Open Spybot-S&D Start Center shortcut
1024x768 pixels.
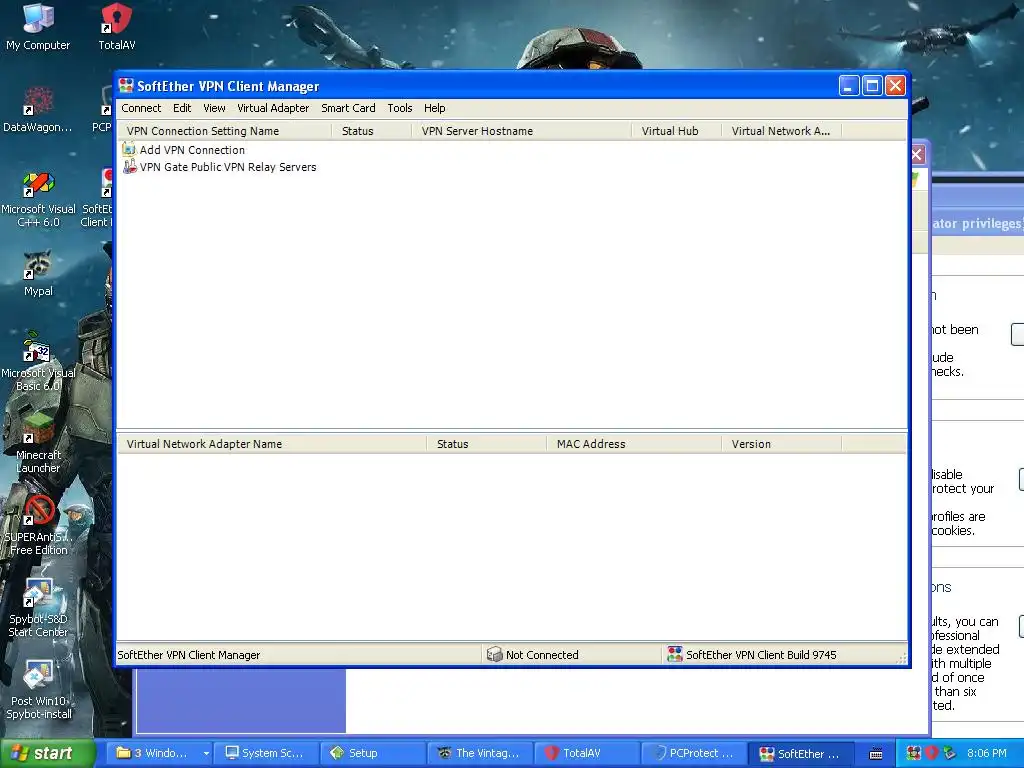pyautogui.click(x=38, y=608)
